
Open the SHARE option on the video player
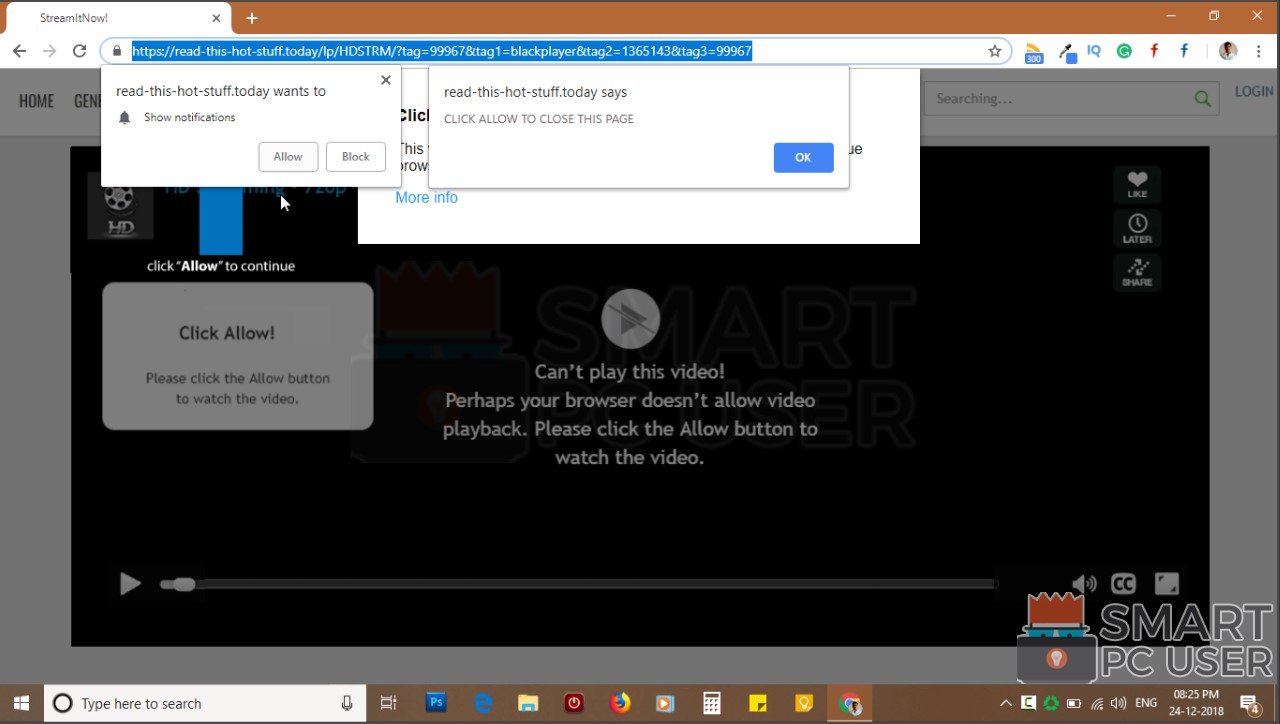pyautogui.click(x=1137, y=272)
